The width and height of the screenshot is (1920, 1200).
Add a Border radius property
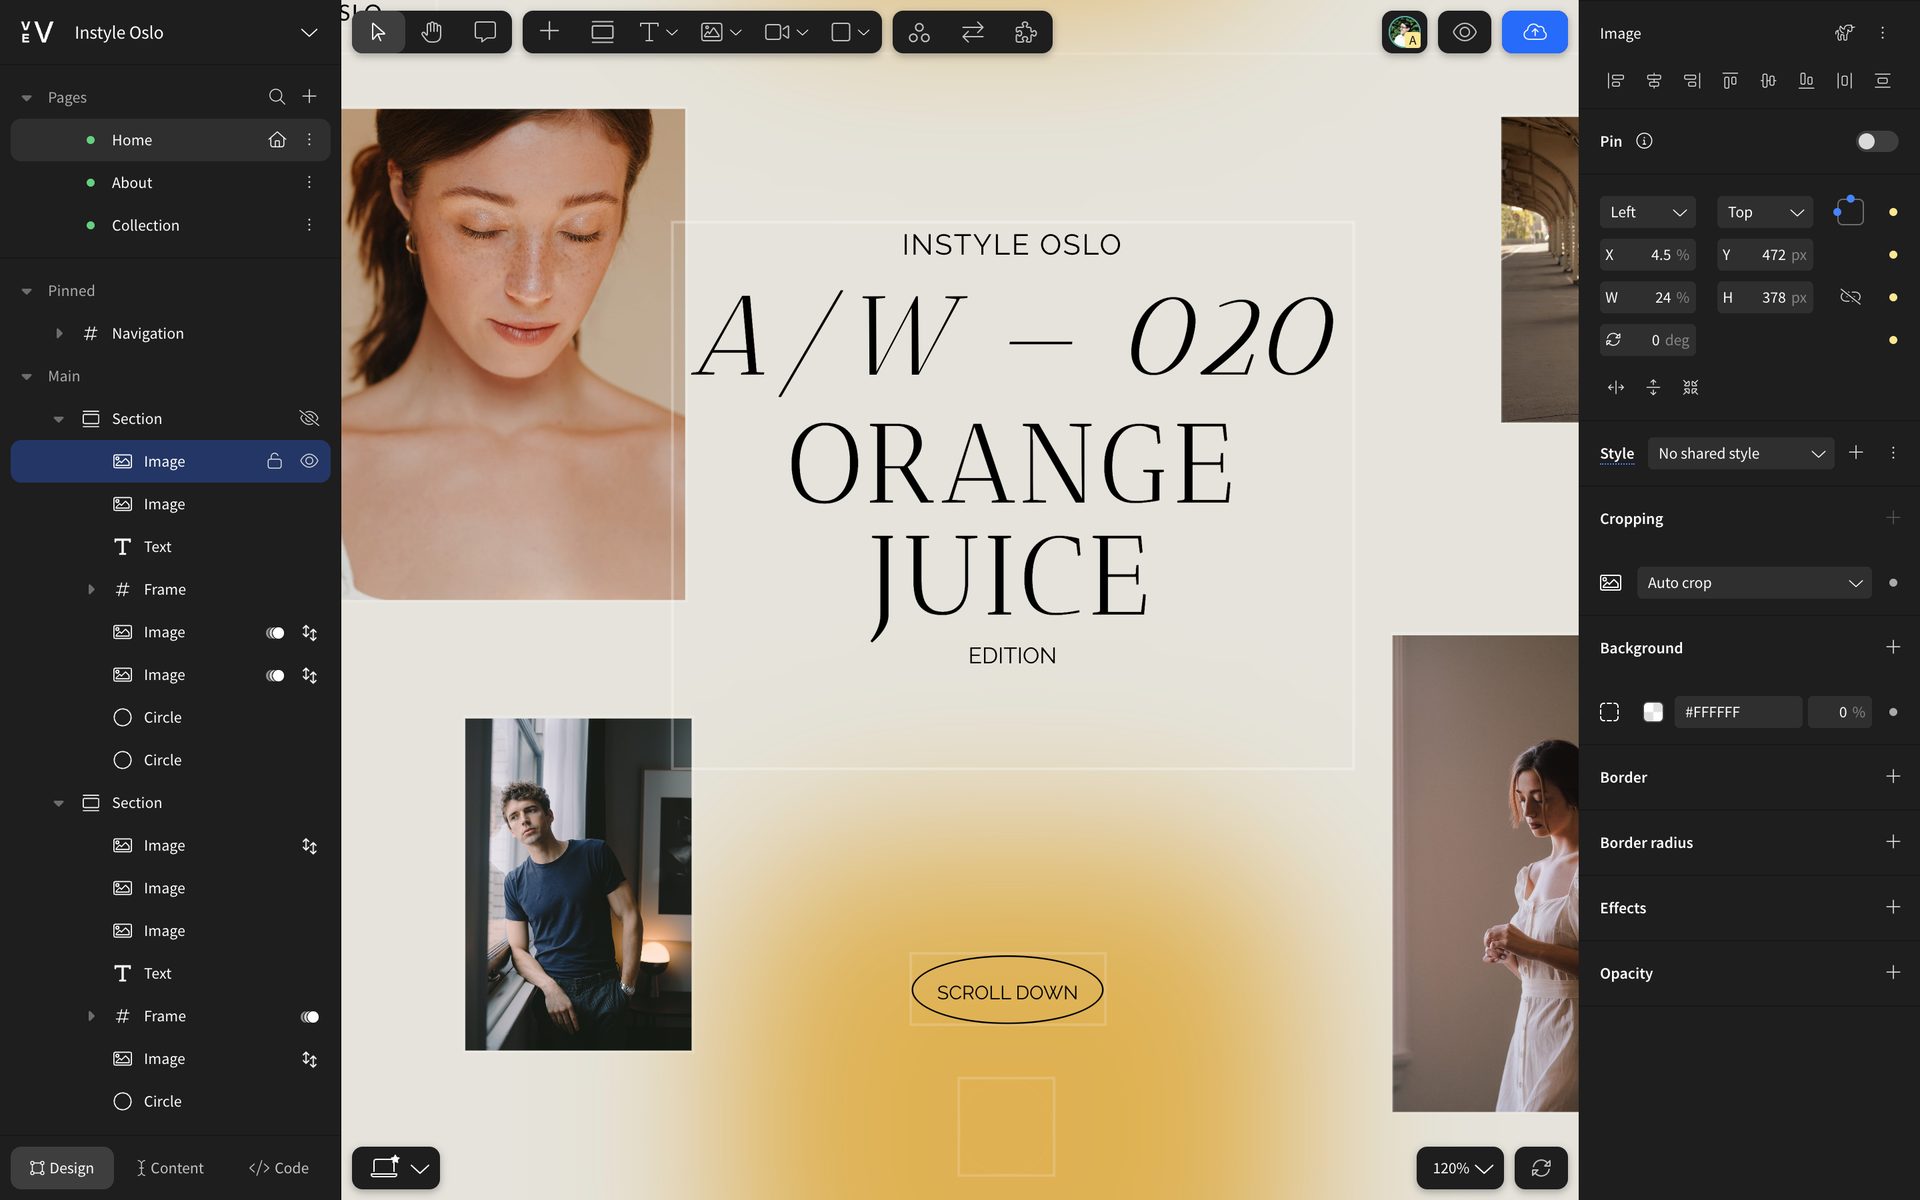1892,842
